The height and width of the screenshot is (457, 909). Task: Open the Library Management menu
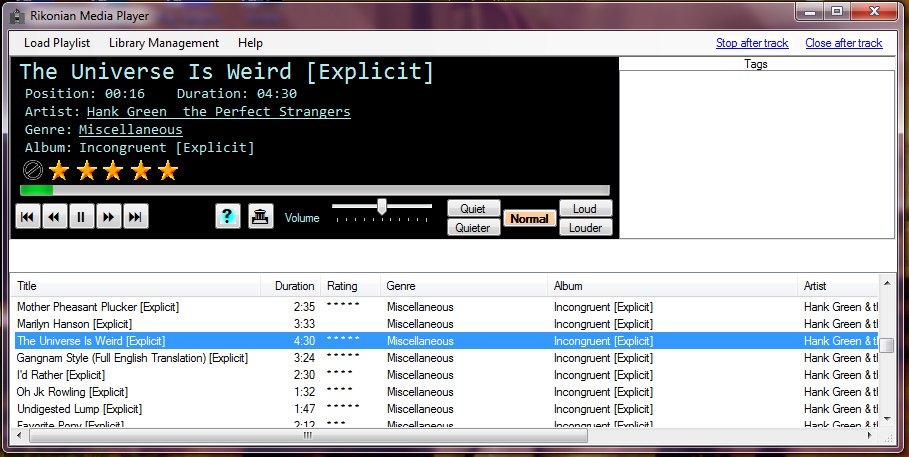coord(163,43)
